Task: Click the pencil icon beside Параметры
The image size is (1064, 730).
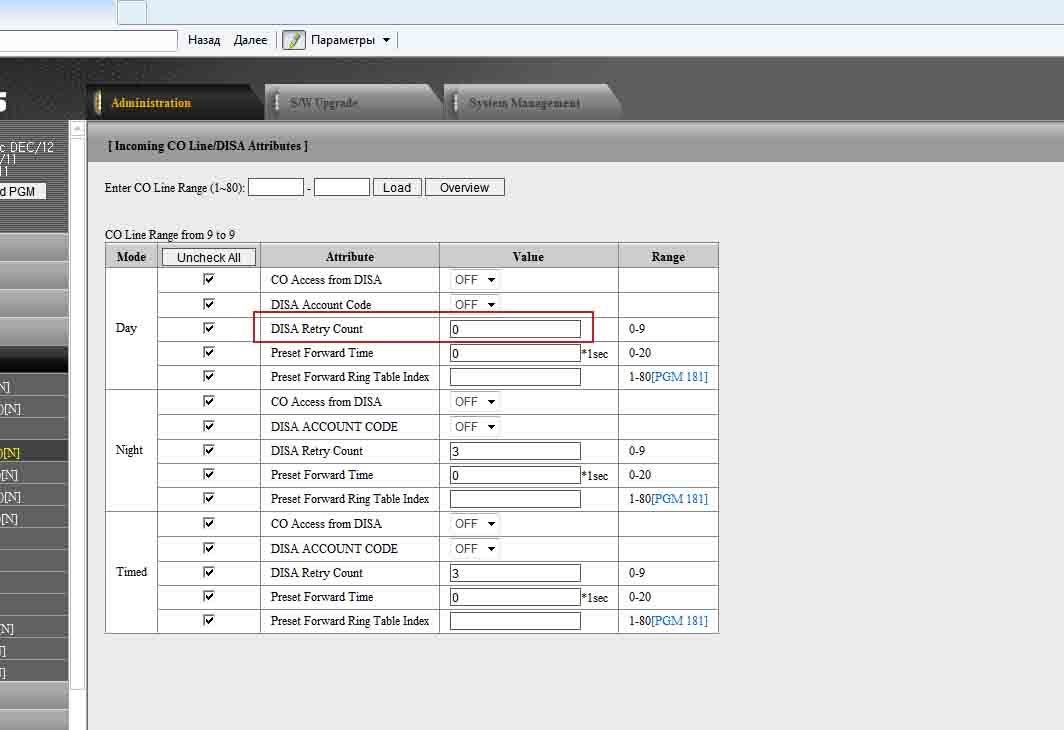Action: [x=293, y=40]
